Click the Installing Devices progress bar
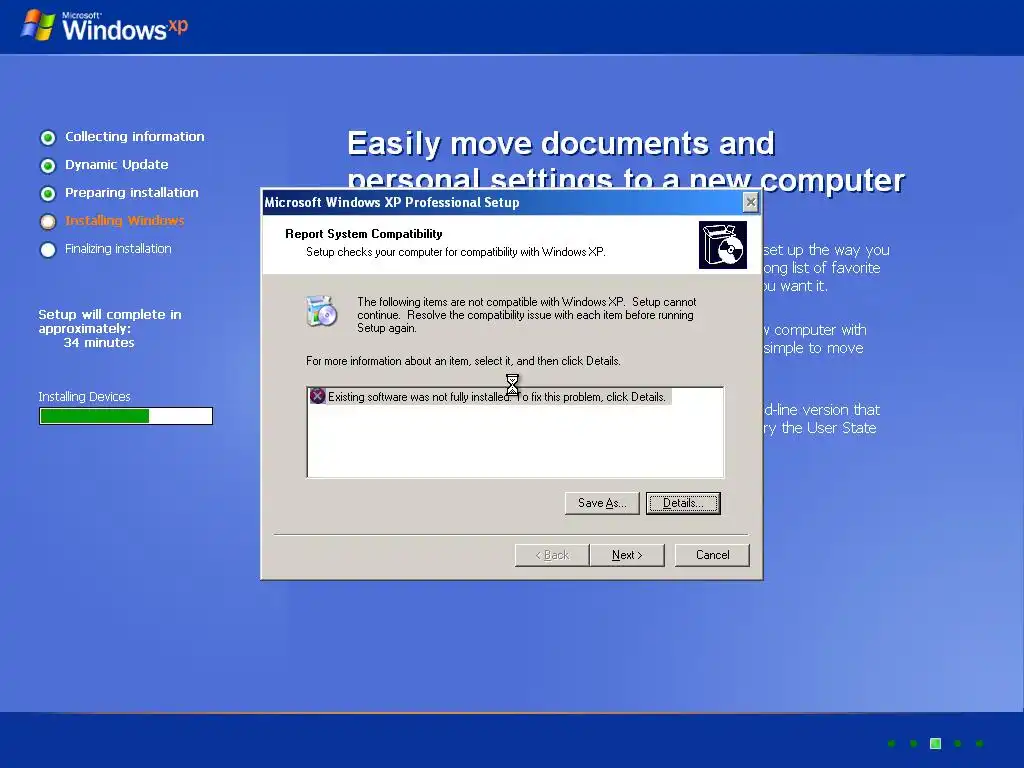 click(125, 416)
